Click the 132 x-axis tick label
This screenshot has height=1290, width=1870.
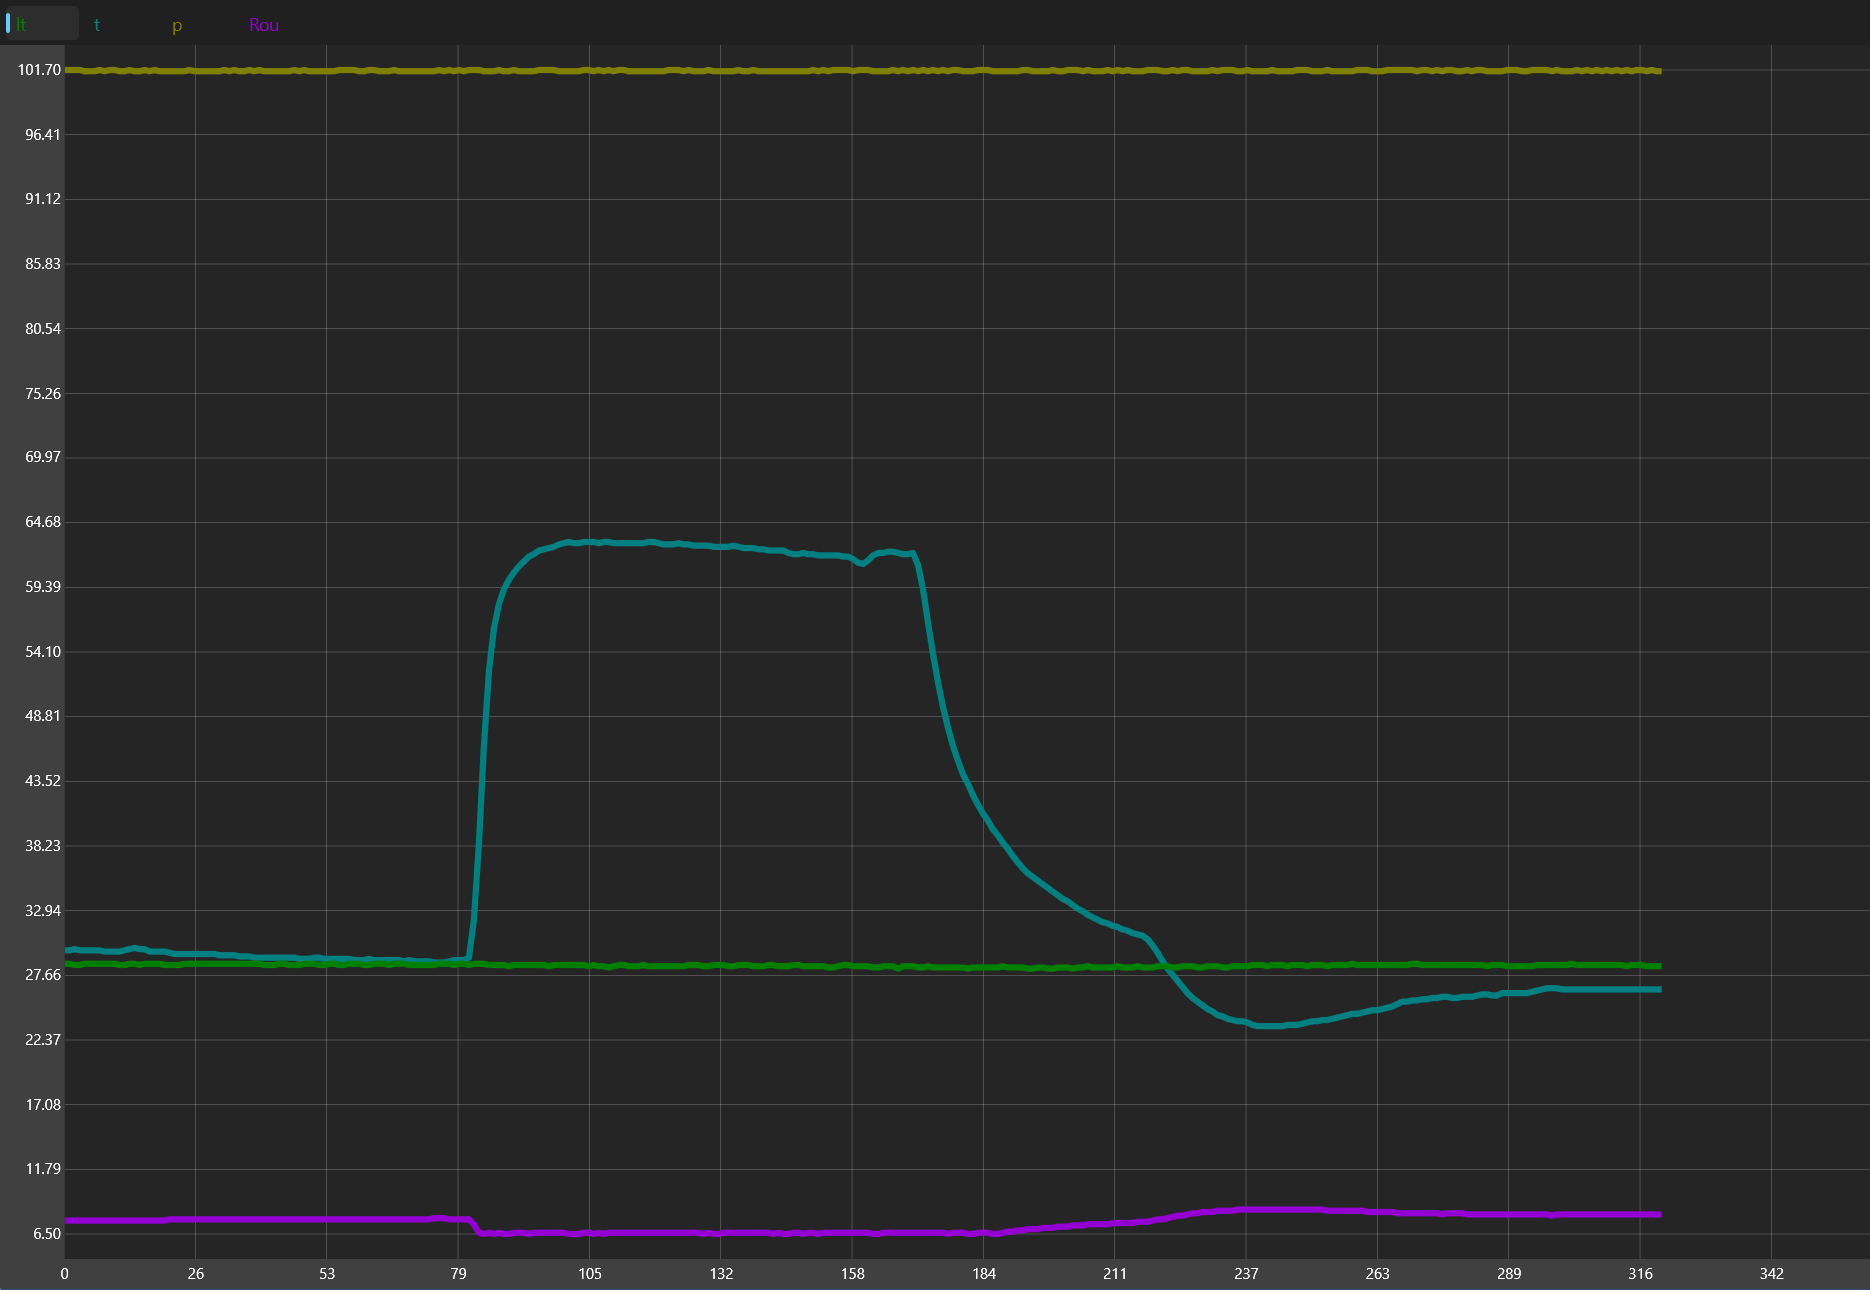721,1274
